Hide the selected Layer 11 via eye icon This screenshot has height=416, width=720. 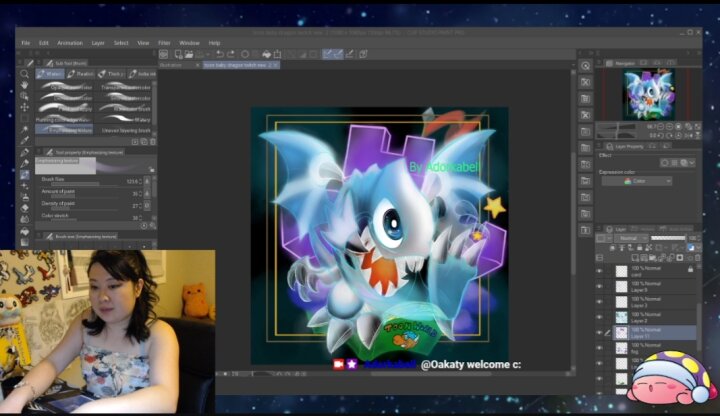tap(599, 332)
